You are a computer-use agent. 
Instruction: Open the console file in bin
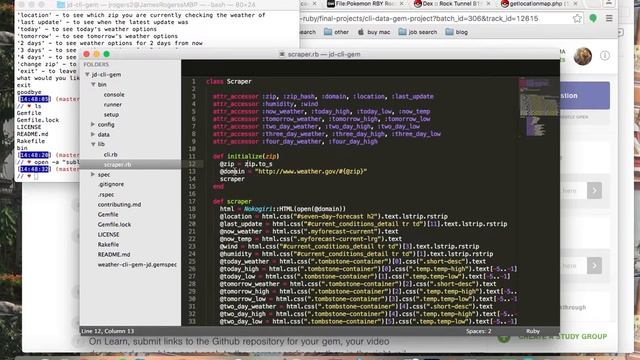[114, 94]
